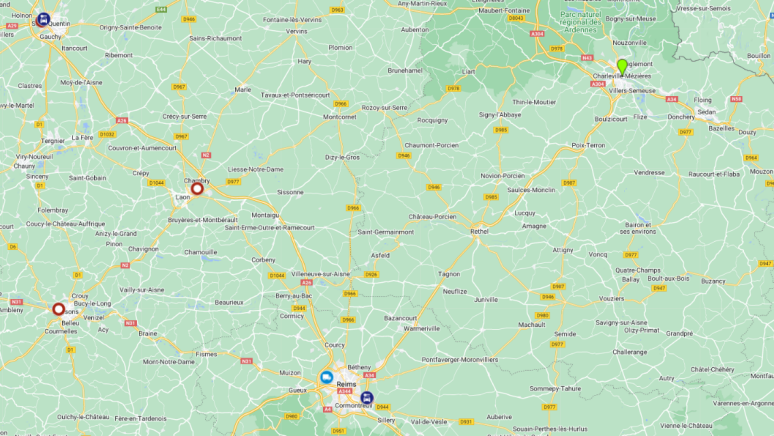Click the Reims city label
774x436 pixels.
tap(346, 384)
